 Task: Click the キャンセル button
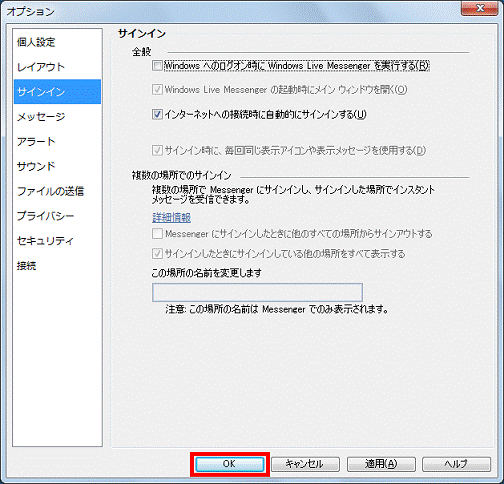click(305, 464)
